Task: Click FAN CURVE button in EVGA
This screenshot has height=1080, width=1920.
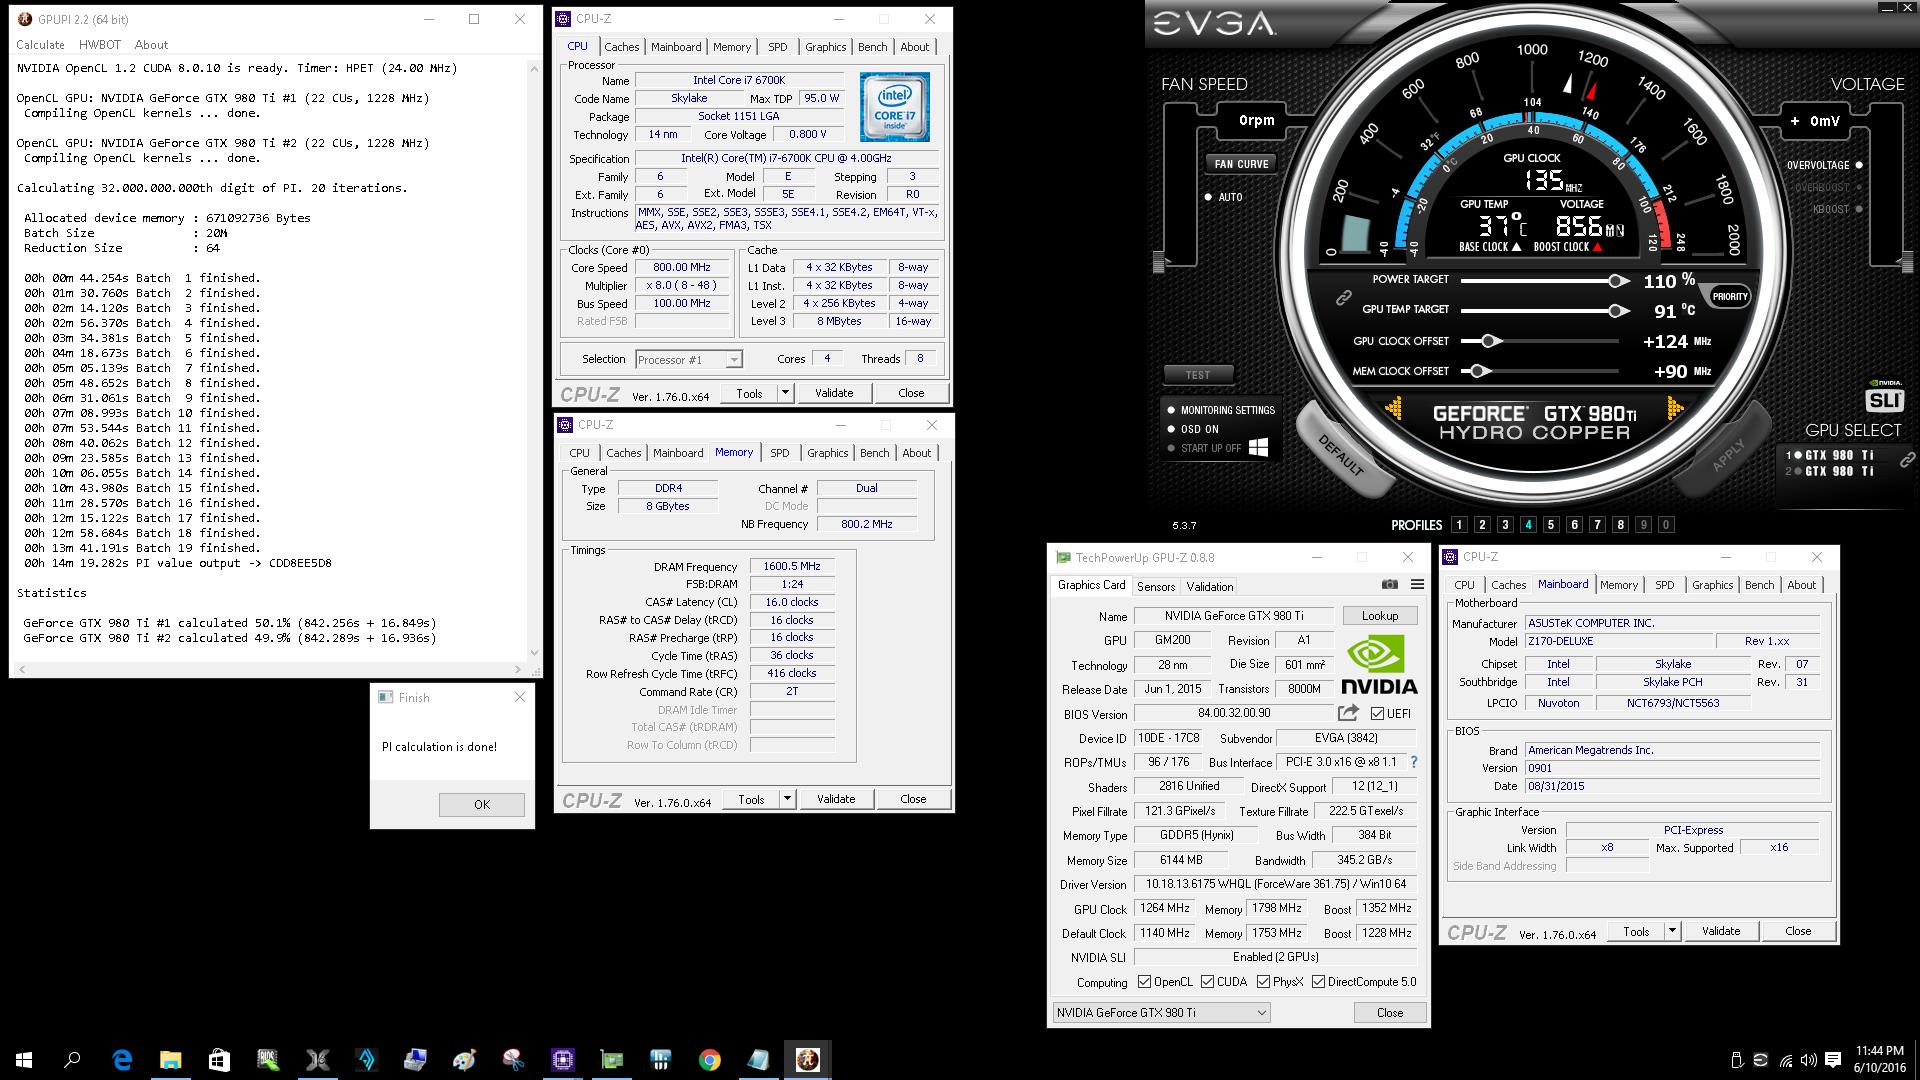Action: coord(1241,164)
